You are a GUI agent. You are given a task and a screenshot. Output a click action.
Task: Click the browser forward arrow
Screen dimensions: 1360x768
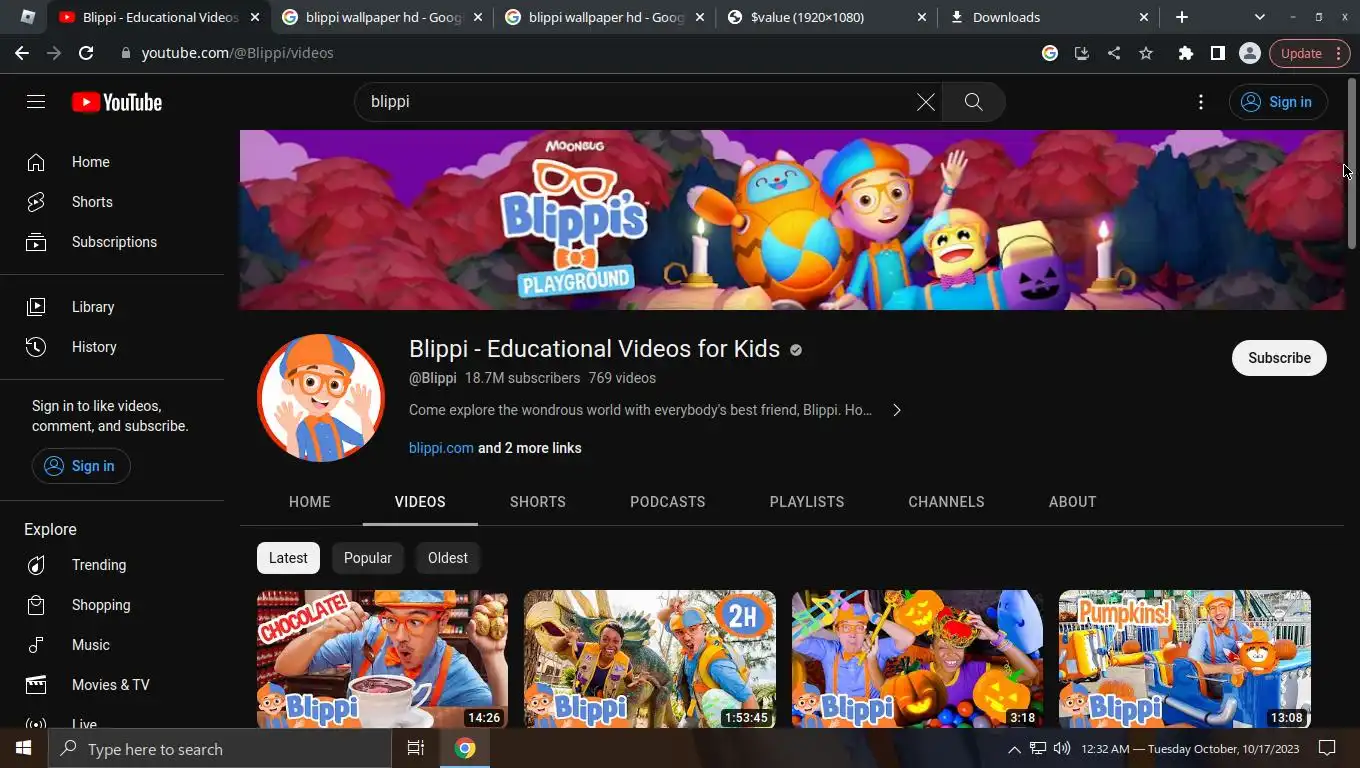pos(54,53)
